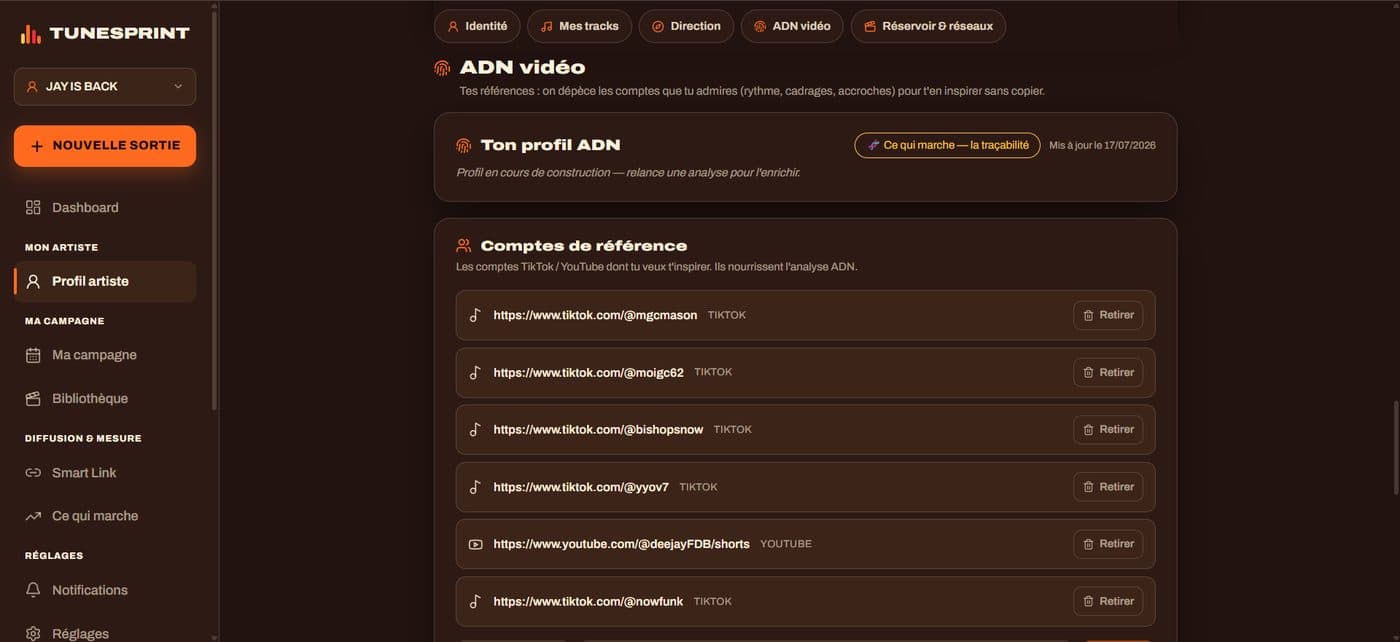Open Réglages in the sidebar

(105, 633)
